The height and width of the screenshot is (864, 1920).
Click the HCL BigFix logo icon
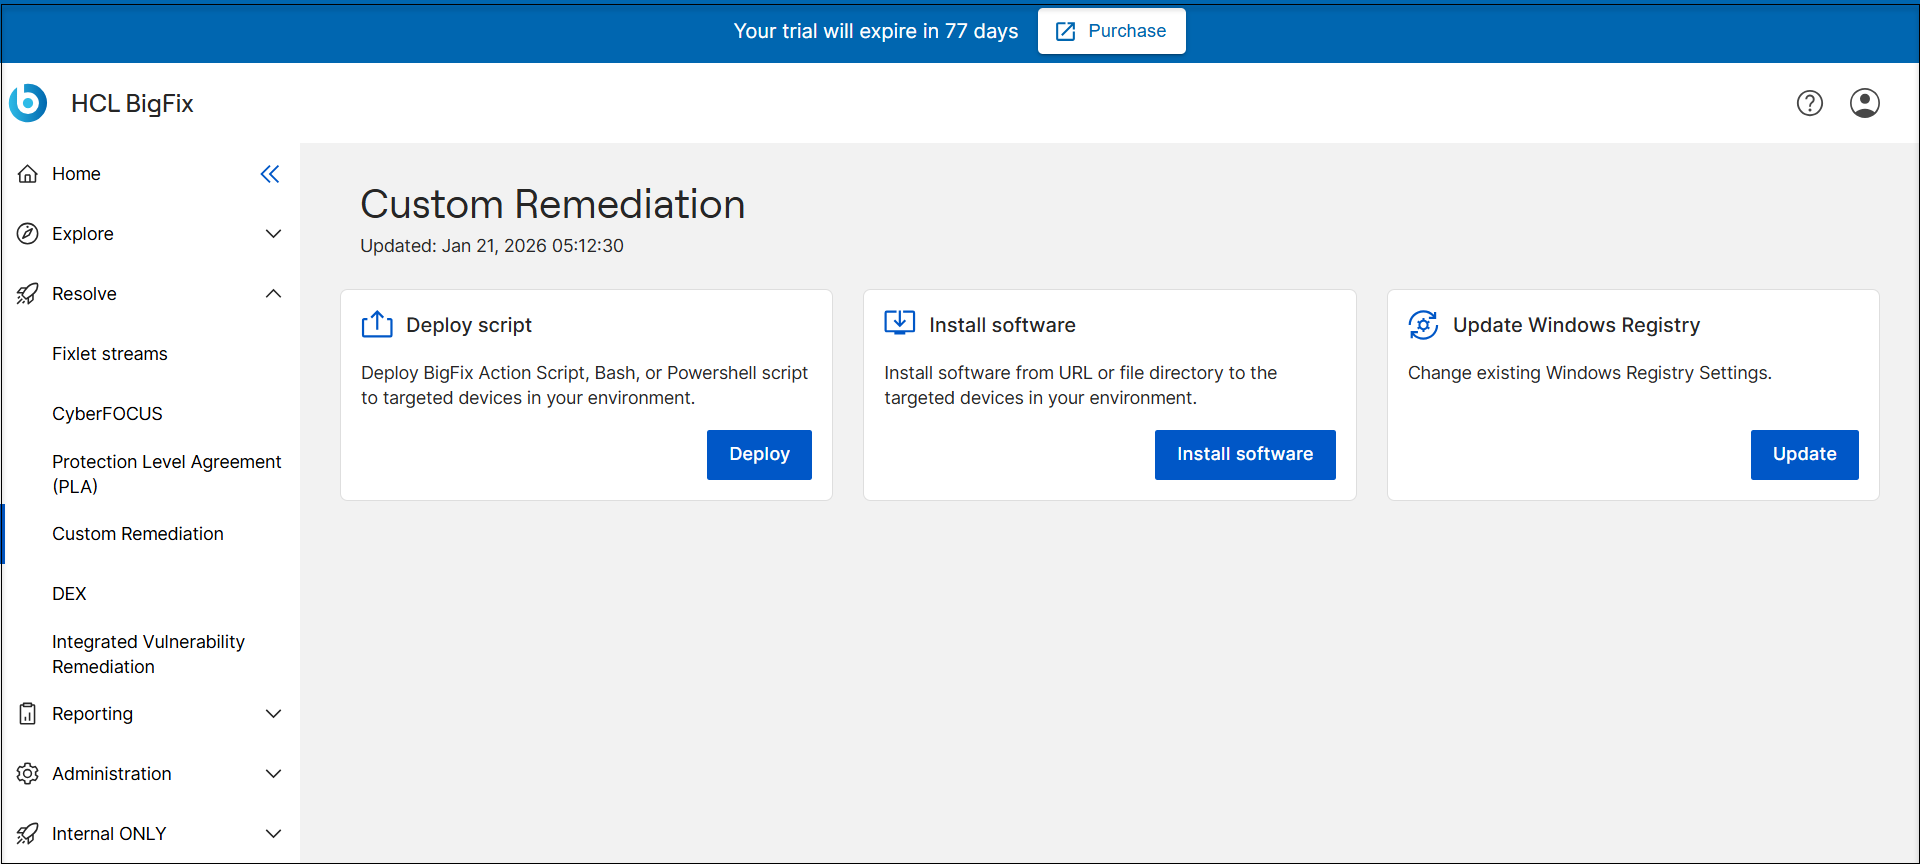28,103
